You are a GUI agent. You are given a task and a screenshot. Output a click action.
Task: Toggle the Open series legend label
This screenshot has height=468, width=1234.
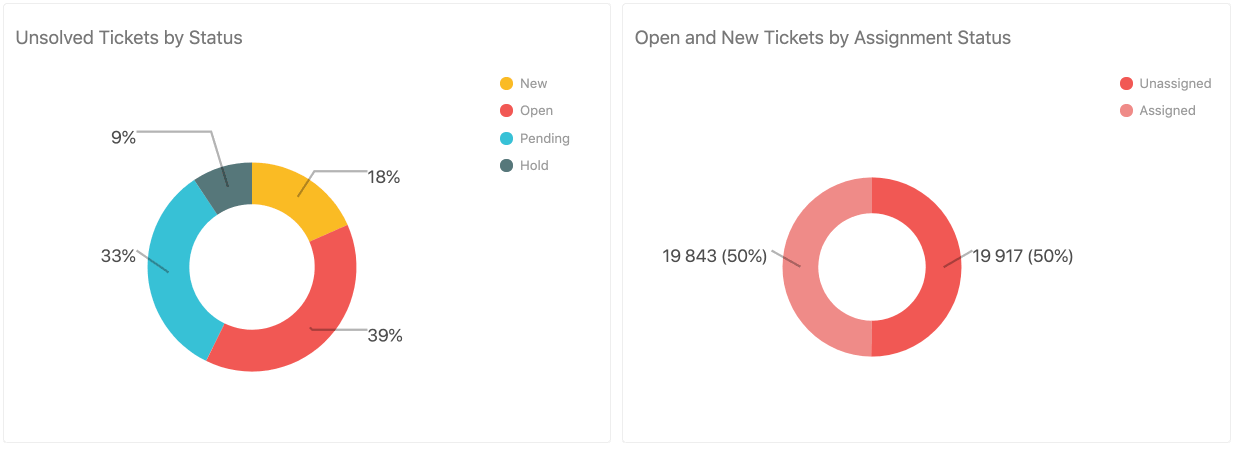(536, 111)
